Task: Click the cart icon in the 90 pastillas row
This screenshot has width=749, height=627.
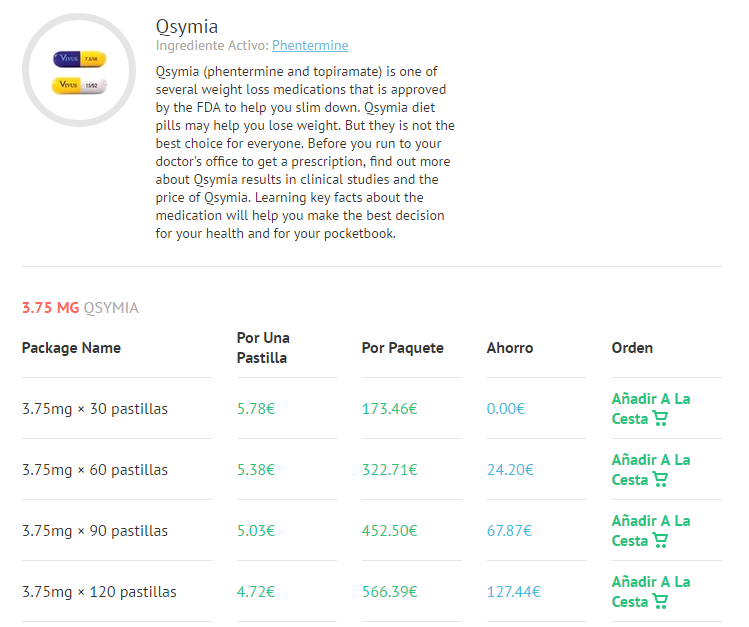Action: (660, 541)
